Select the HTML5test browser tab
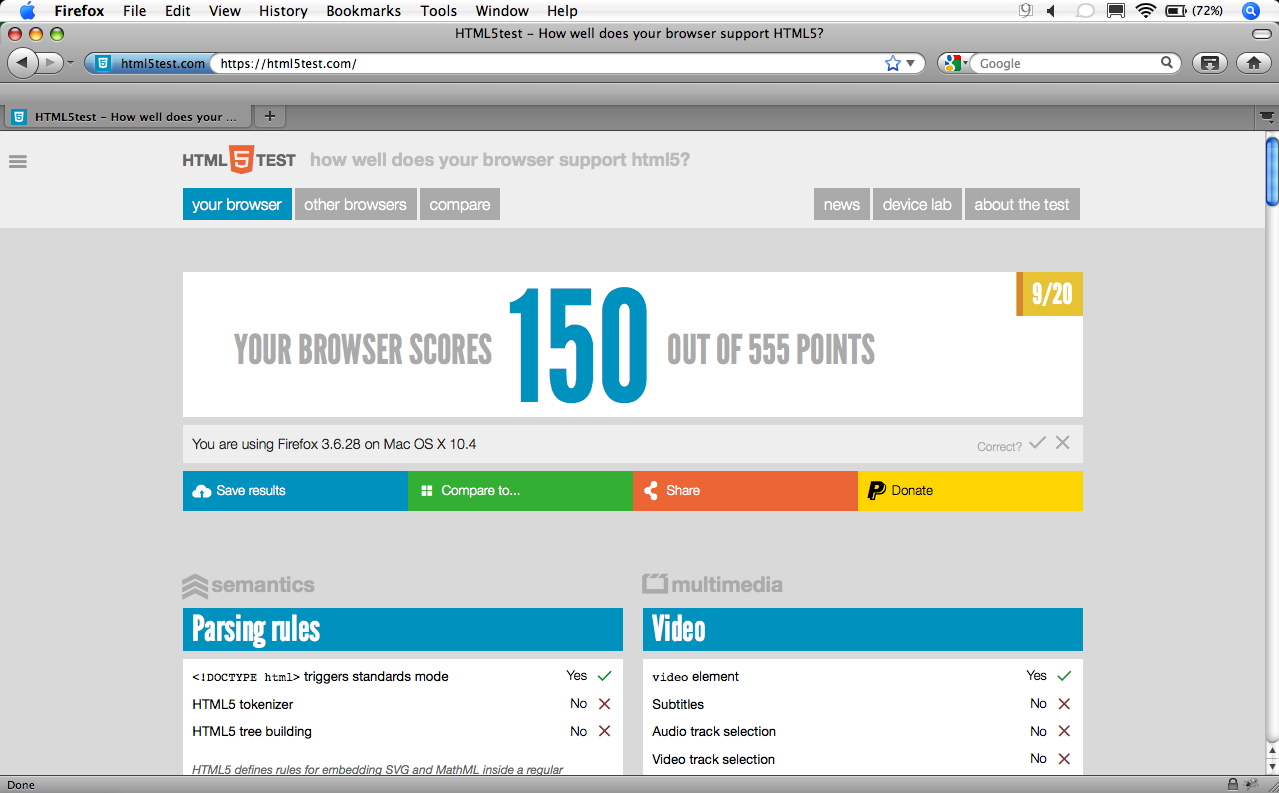1279x793 pixels. tap(126, 117)
